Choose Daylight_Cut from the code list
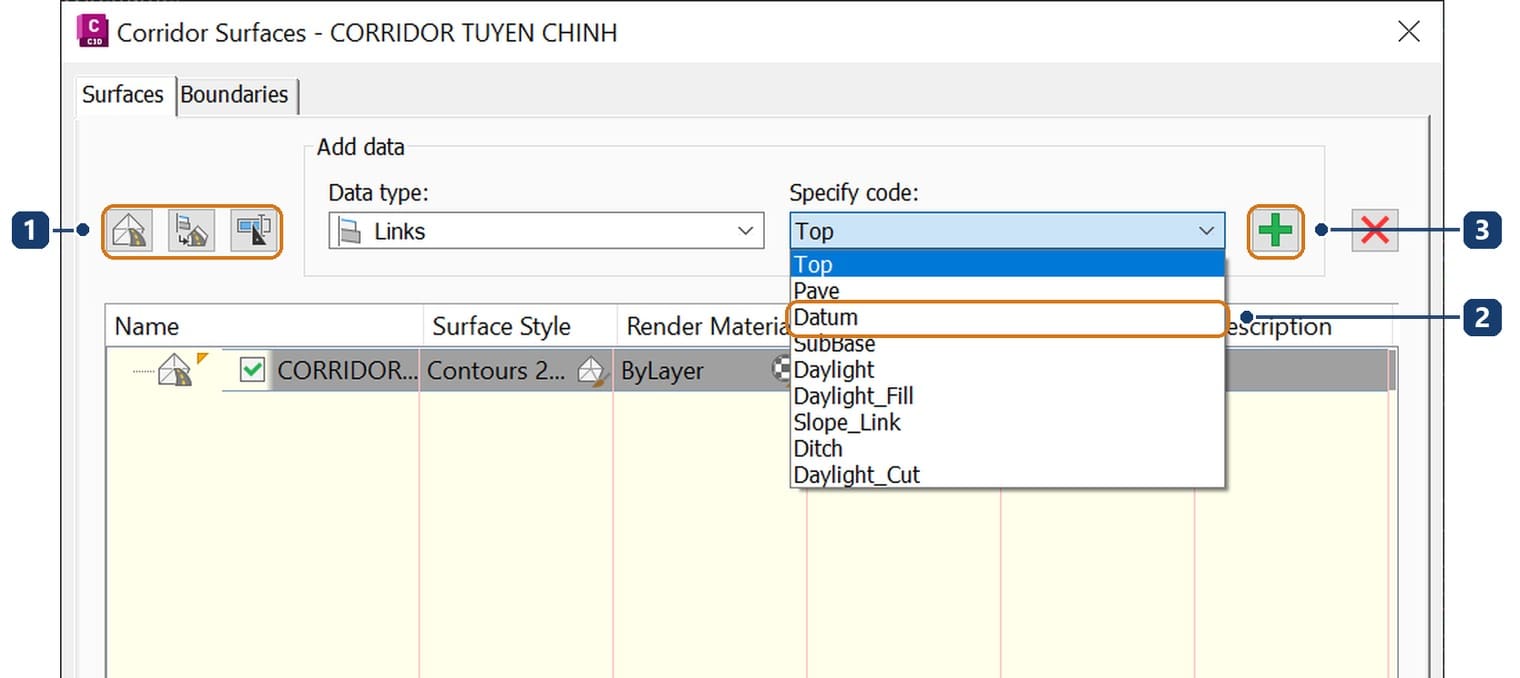1520x678 pixels. tap(1007, 474)
